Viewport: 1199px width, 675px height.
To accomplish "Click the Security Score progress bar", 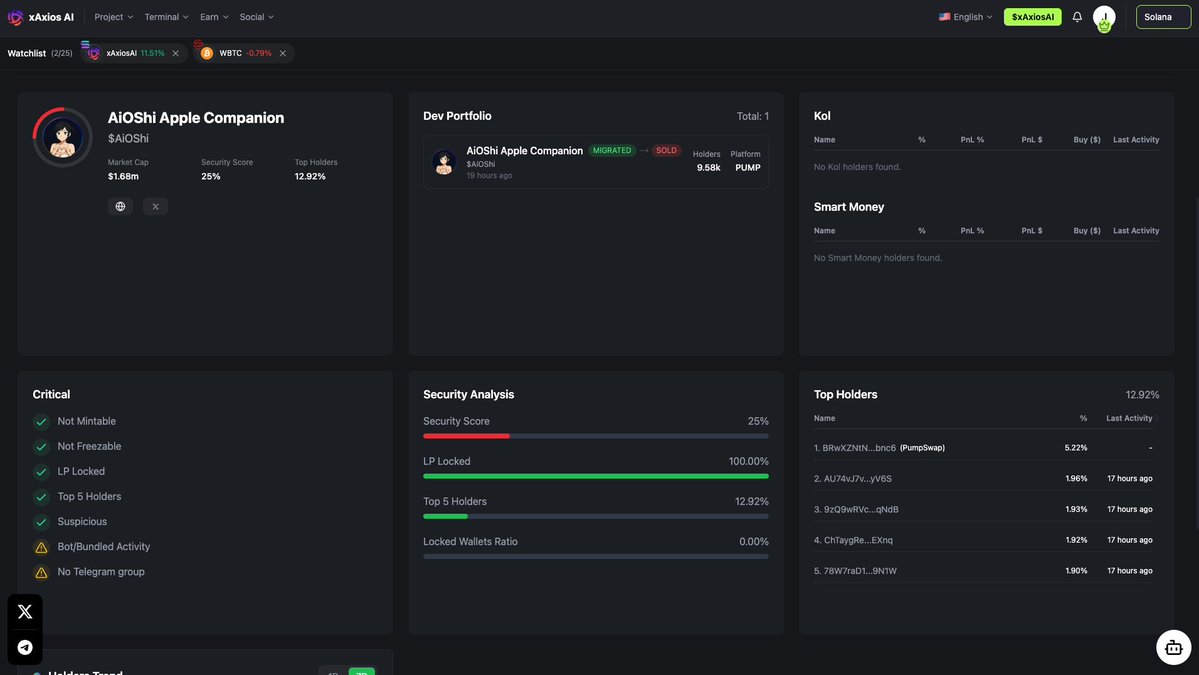I will (x=596, y=436).
